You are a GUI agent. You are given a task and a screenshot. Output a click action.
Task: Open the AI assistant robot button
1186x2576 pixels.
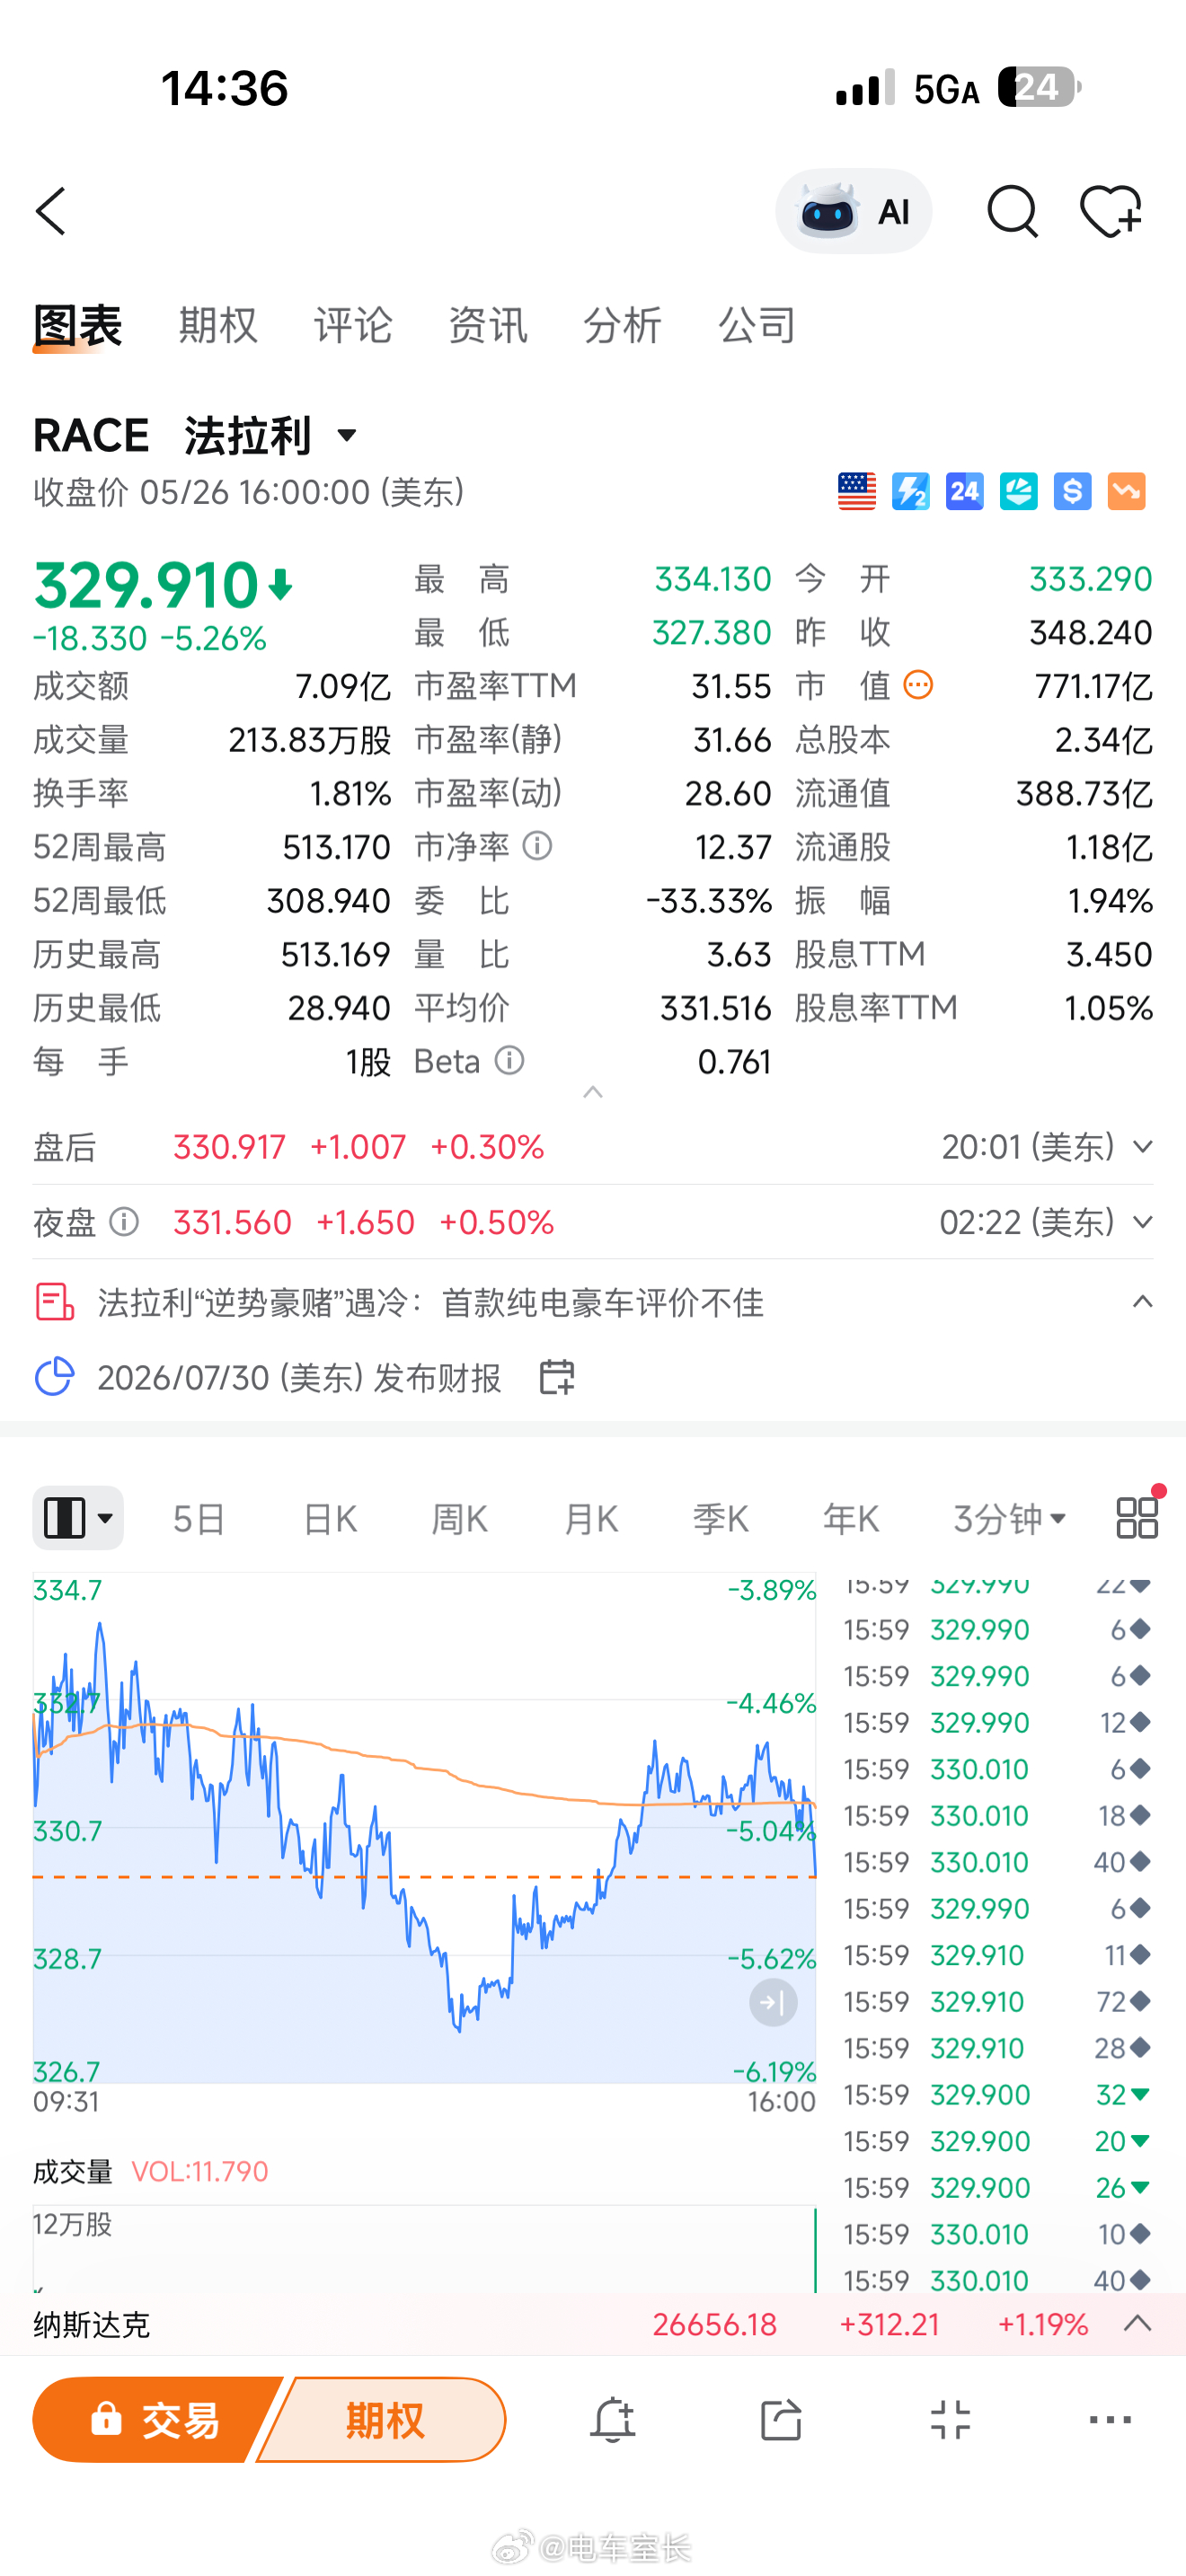point(853,212)
